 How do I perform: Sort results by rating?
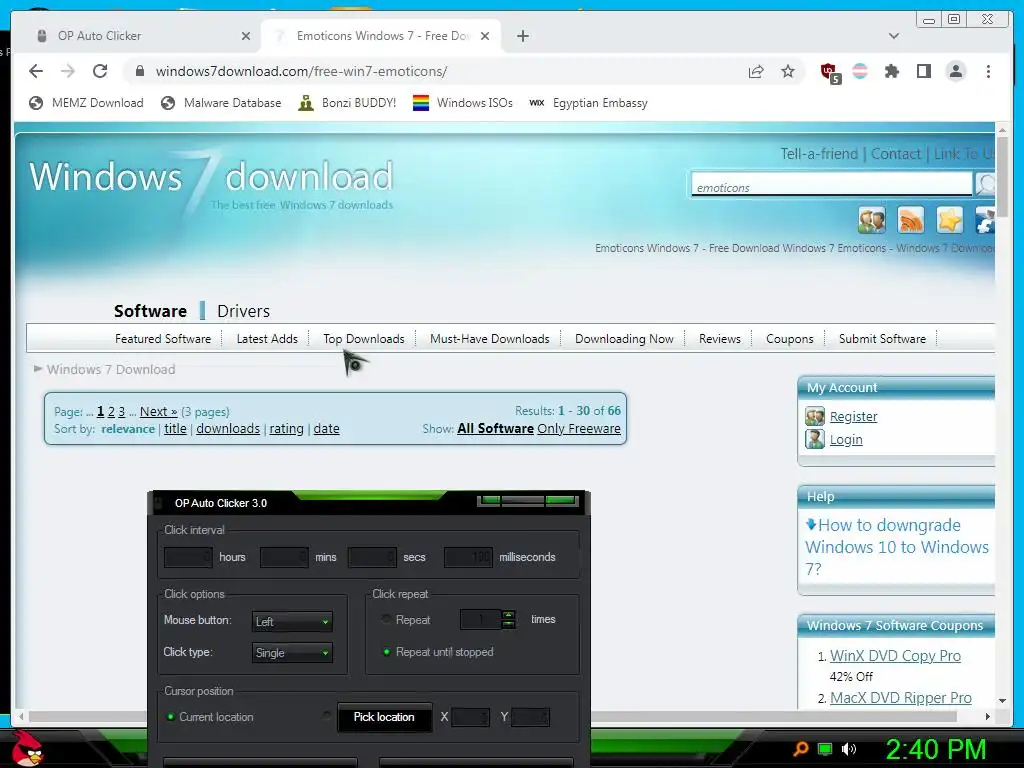[x=287, y=428]
